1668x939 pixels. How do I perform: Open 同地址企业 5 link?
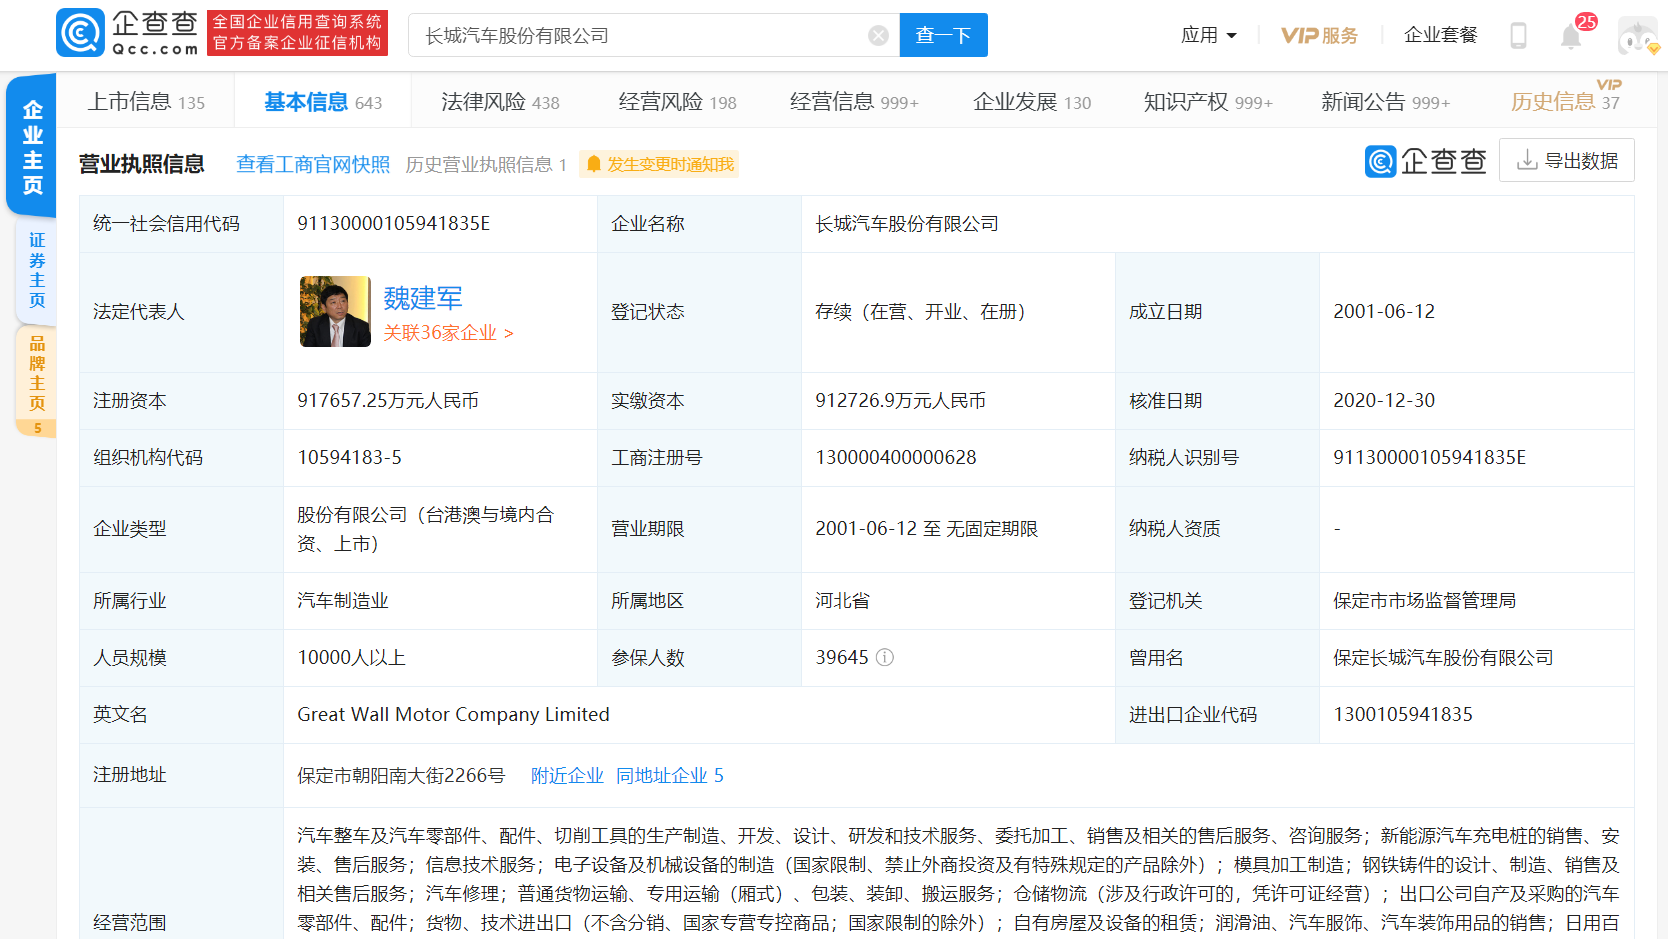[x=670, y=776]
